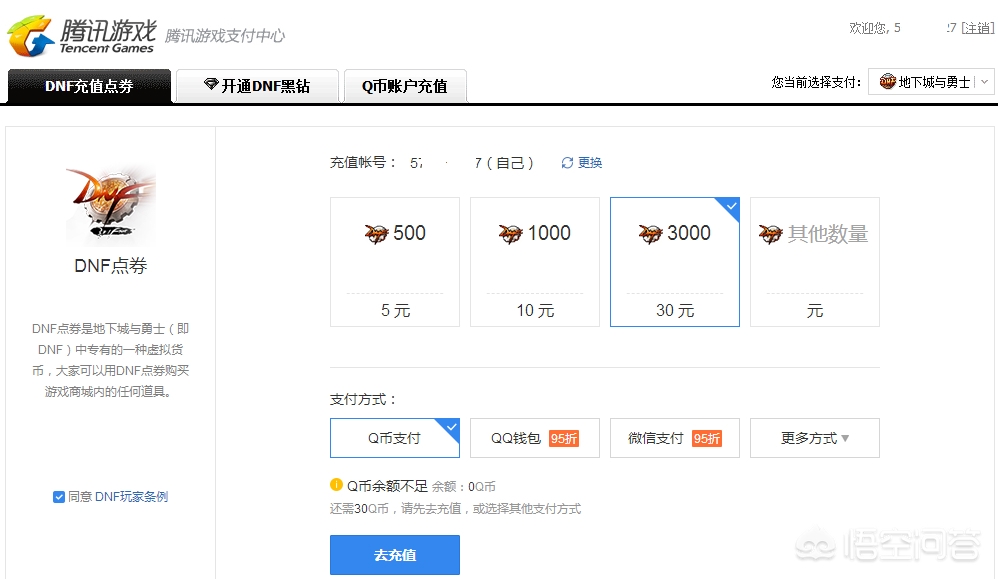The height and width of the screenshot is (579, 998).
Task: Click the orange warning icon beside Q币余额不足
Action: point(336,485)
